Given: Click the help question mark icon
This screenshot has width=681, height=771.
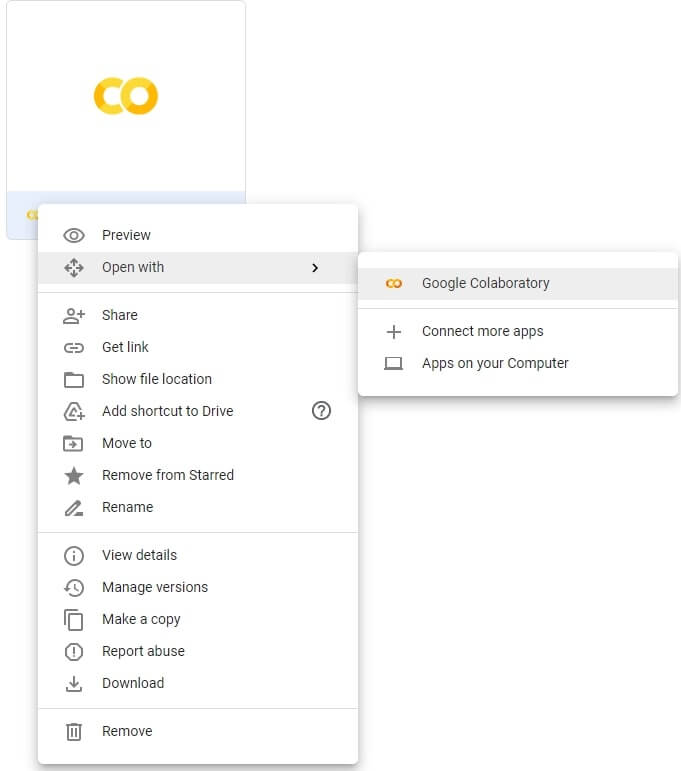Looking at the screenshot, I should (x=321, y=411).
